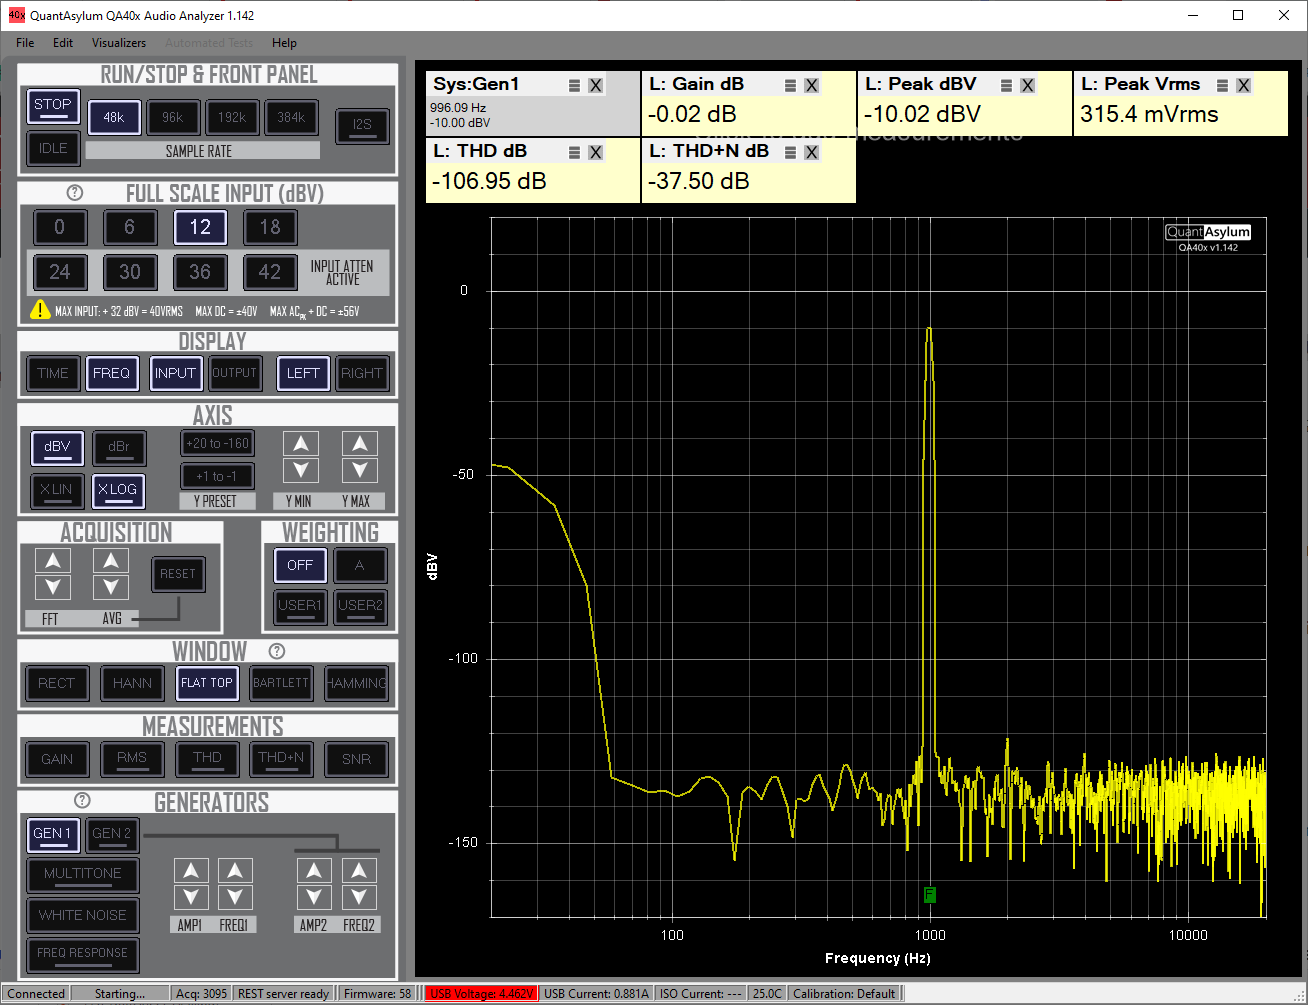The height and width of the screenshot is (1005, 1308).
Task: Enable GEN 2 generator
Action: [112, 834]
